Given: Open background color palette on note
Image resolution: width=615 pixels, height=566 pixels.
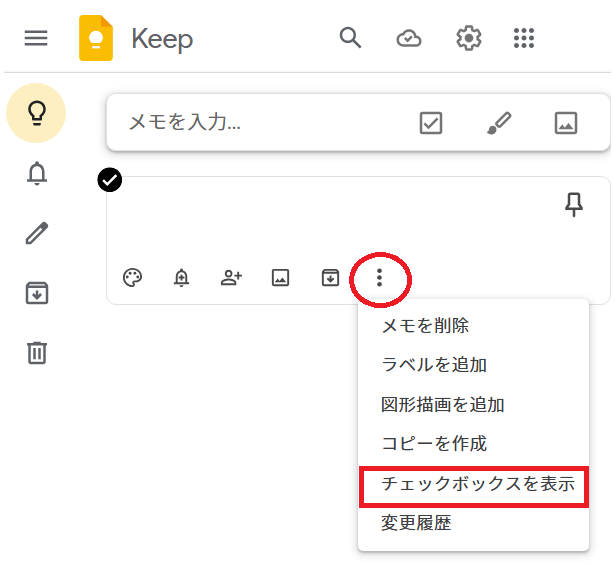Looking at the screenshot, I should coord(132,278).
